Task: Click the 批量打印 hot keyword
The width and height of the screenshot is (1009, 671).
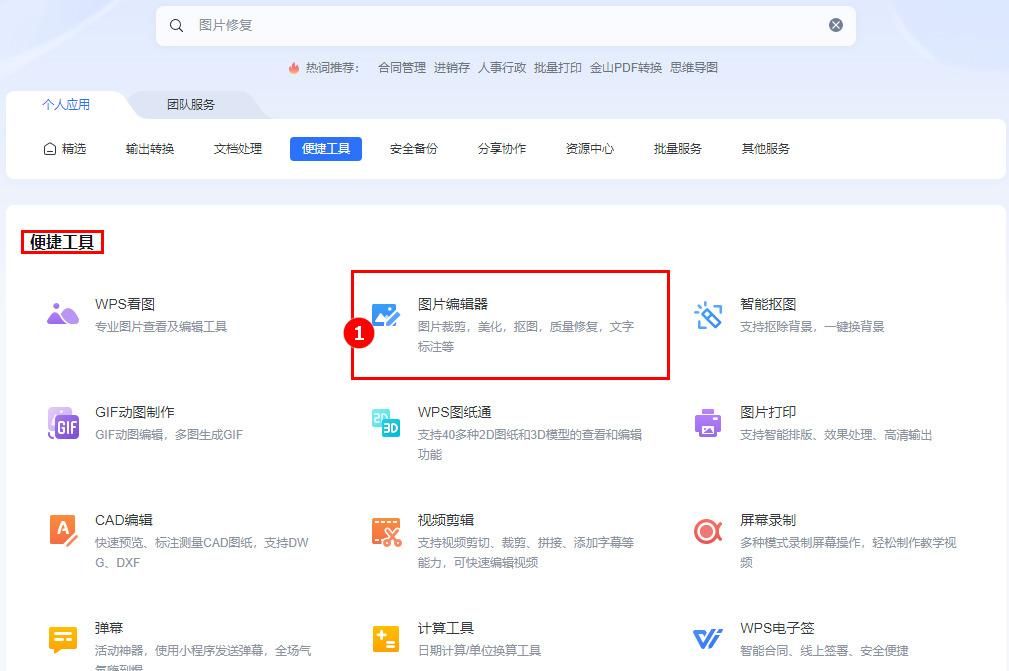Action: 557,68
